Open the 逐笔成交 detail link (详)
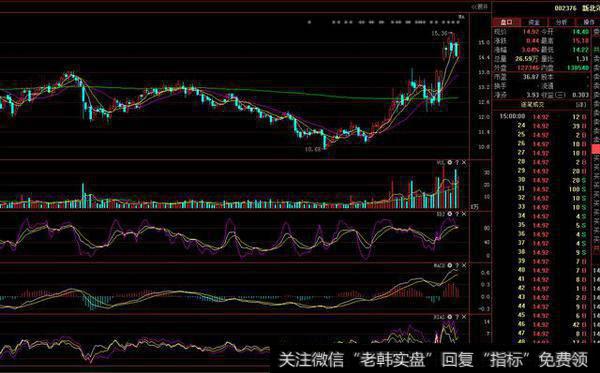Image resolution: width=600 pixels, height=373 pixels. (580, 104)
